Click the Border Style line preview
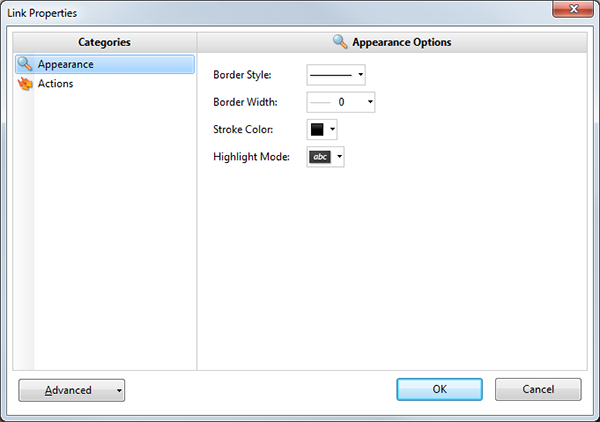600x422 pixels. [330, 75]
